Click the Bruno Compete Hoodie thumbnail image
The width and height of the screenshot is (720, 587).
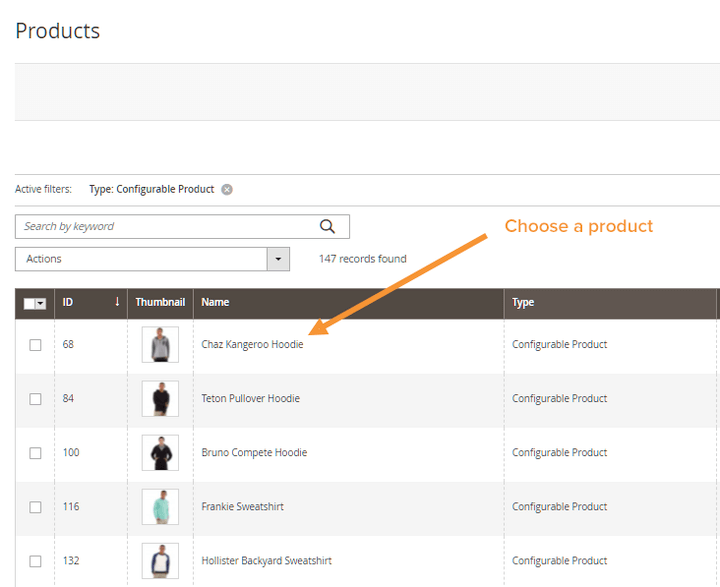(160, 453)
